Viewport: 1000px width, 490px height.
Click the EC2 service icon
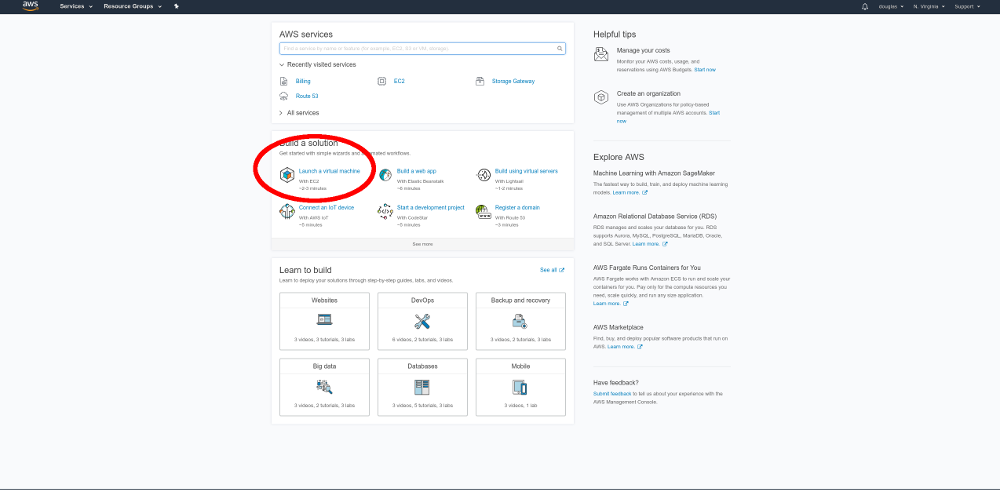(x=382, y=81)
